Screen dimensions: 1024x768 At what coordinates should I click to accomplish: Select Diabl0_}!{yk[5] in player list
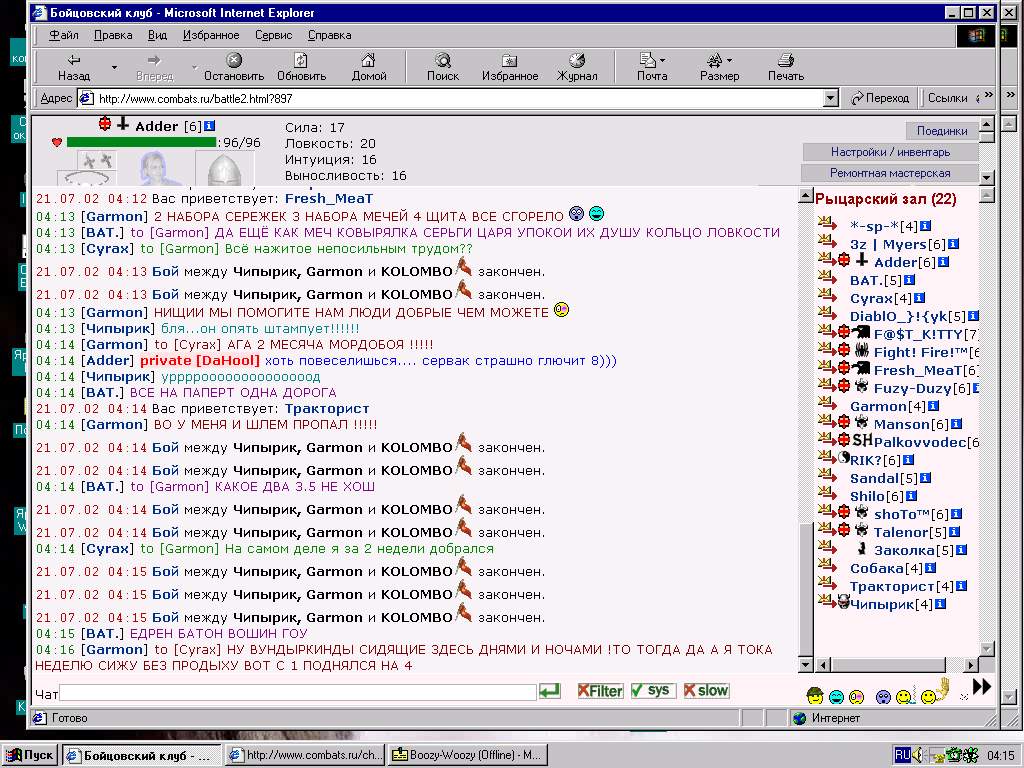tap(907, 316)
